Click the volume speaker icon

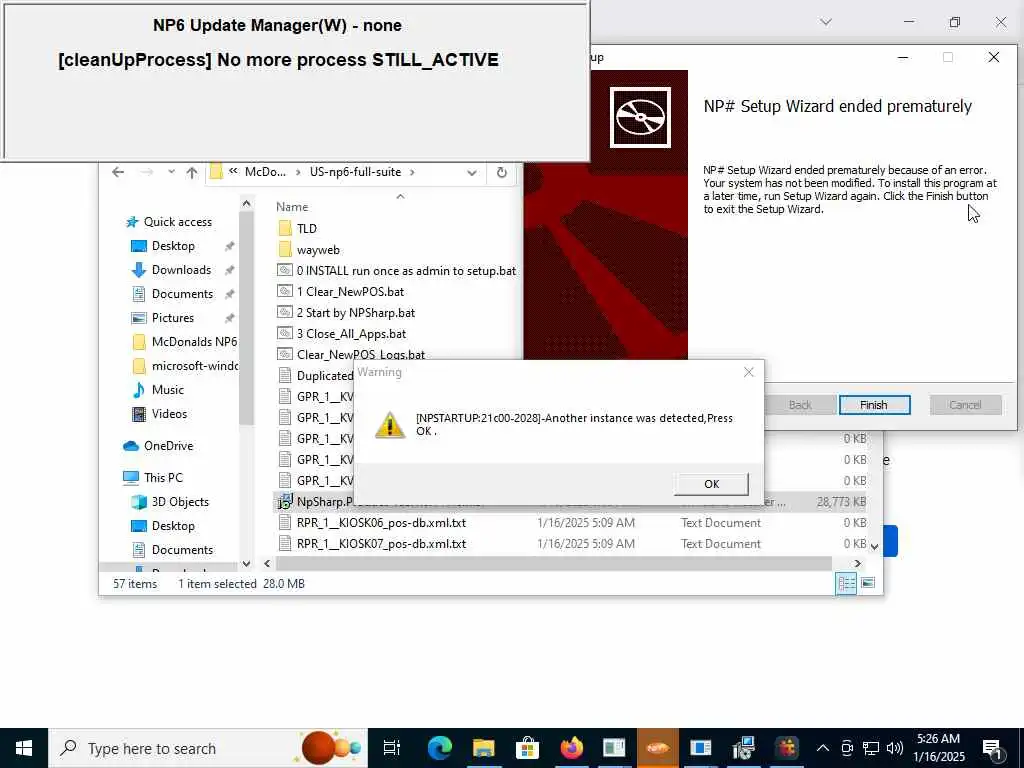click(894, 748)
